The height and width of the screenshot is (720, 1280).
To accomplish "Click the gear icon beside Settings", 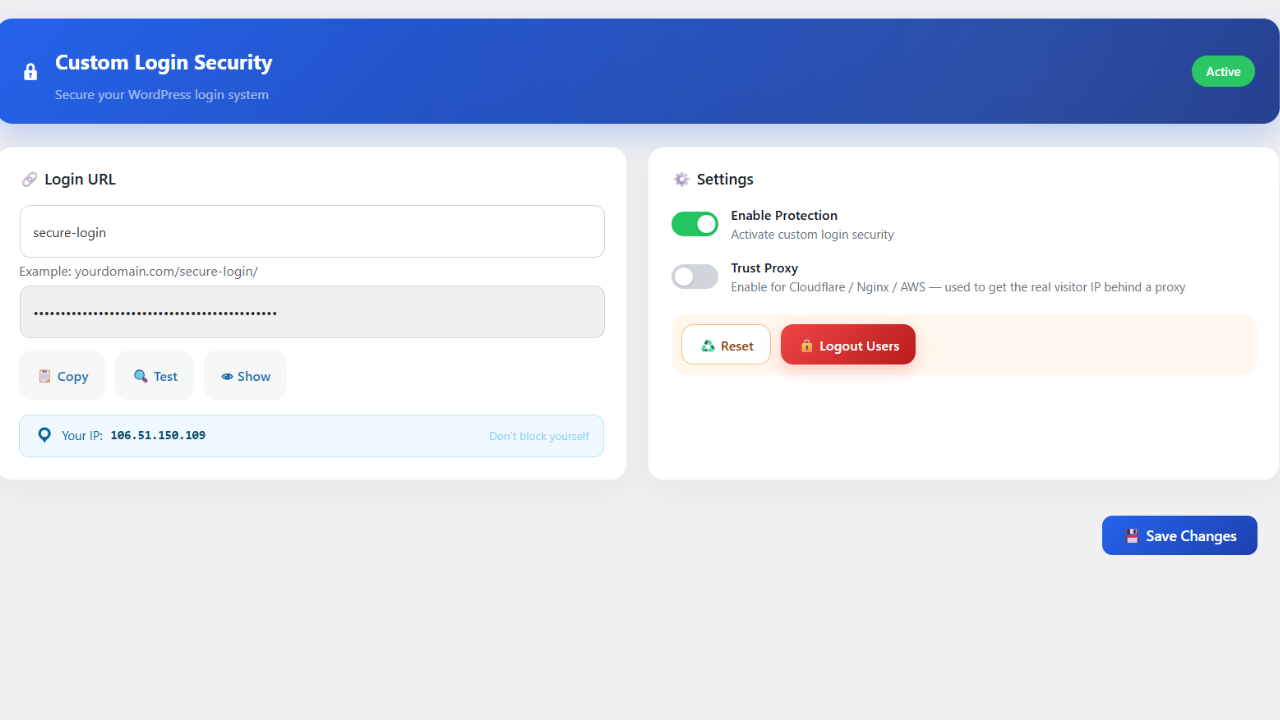I will 681,179.
